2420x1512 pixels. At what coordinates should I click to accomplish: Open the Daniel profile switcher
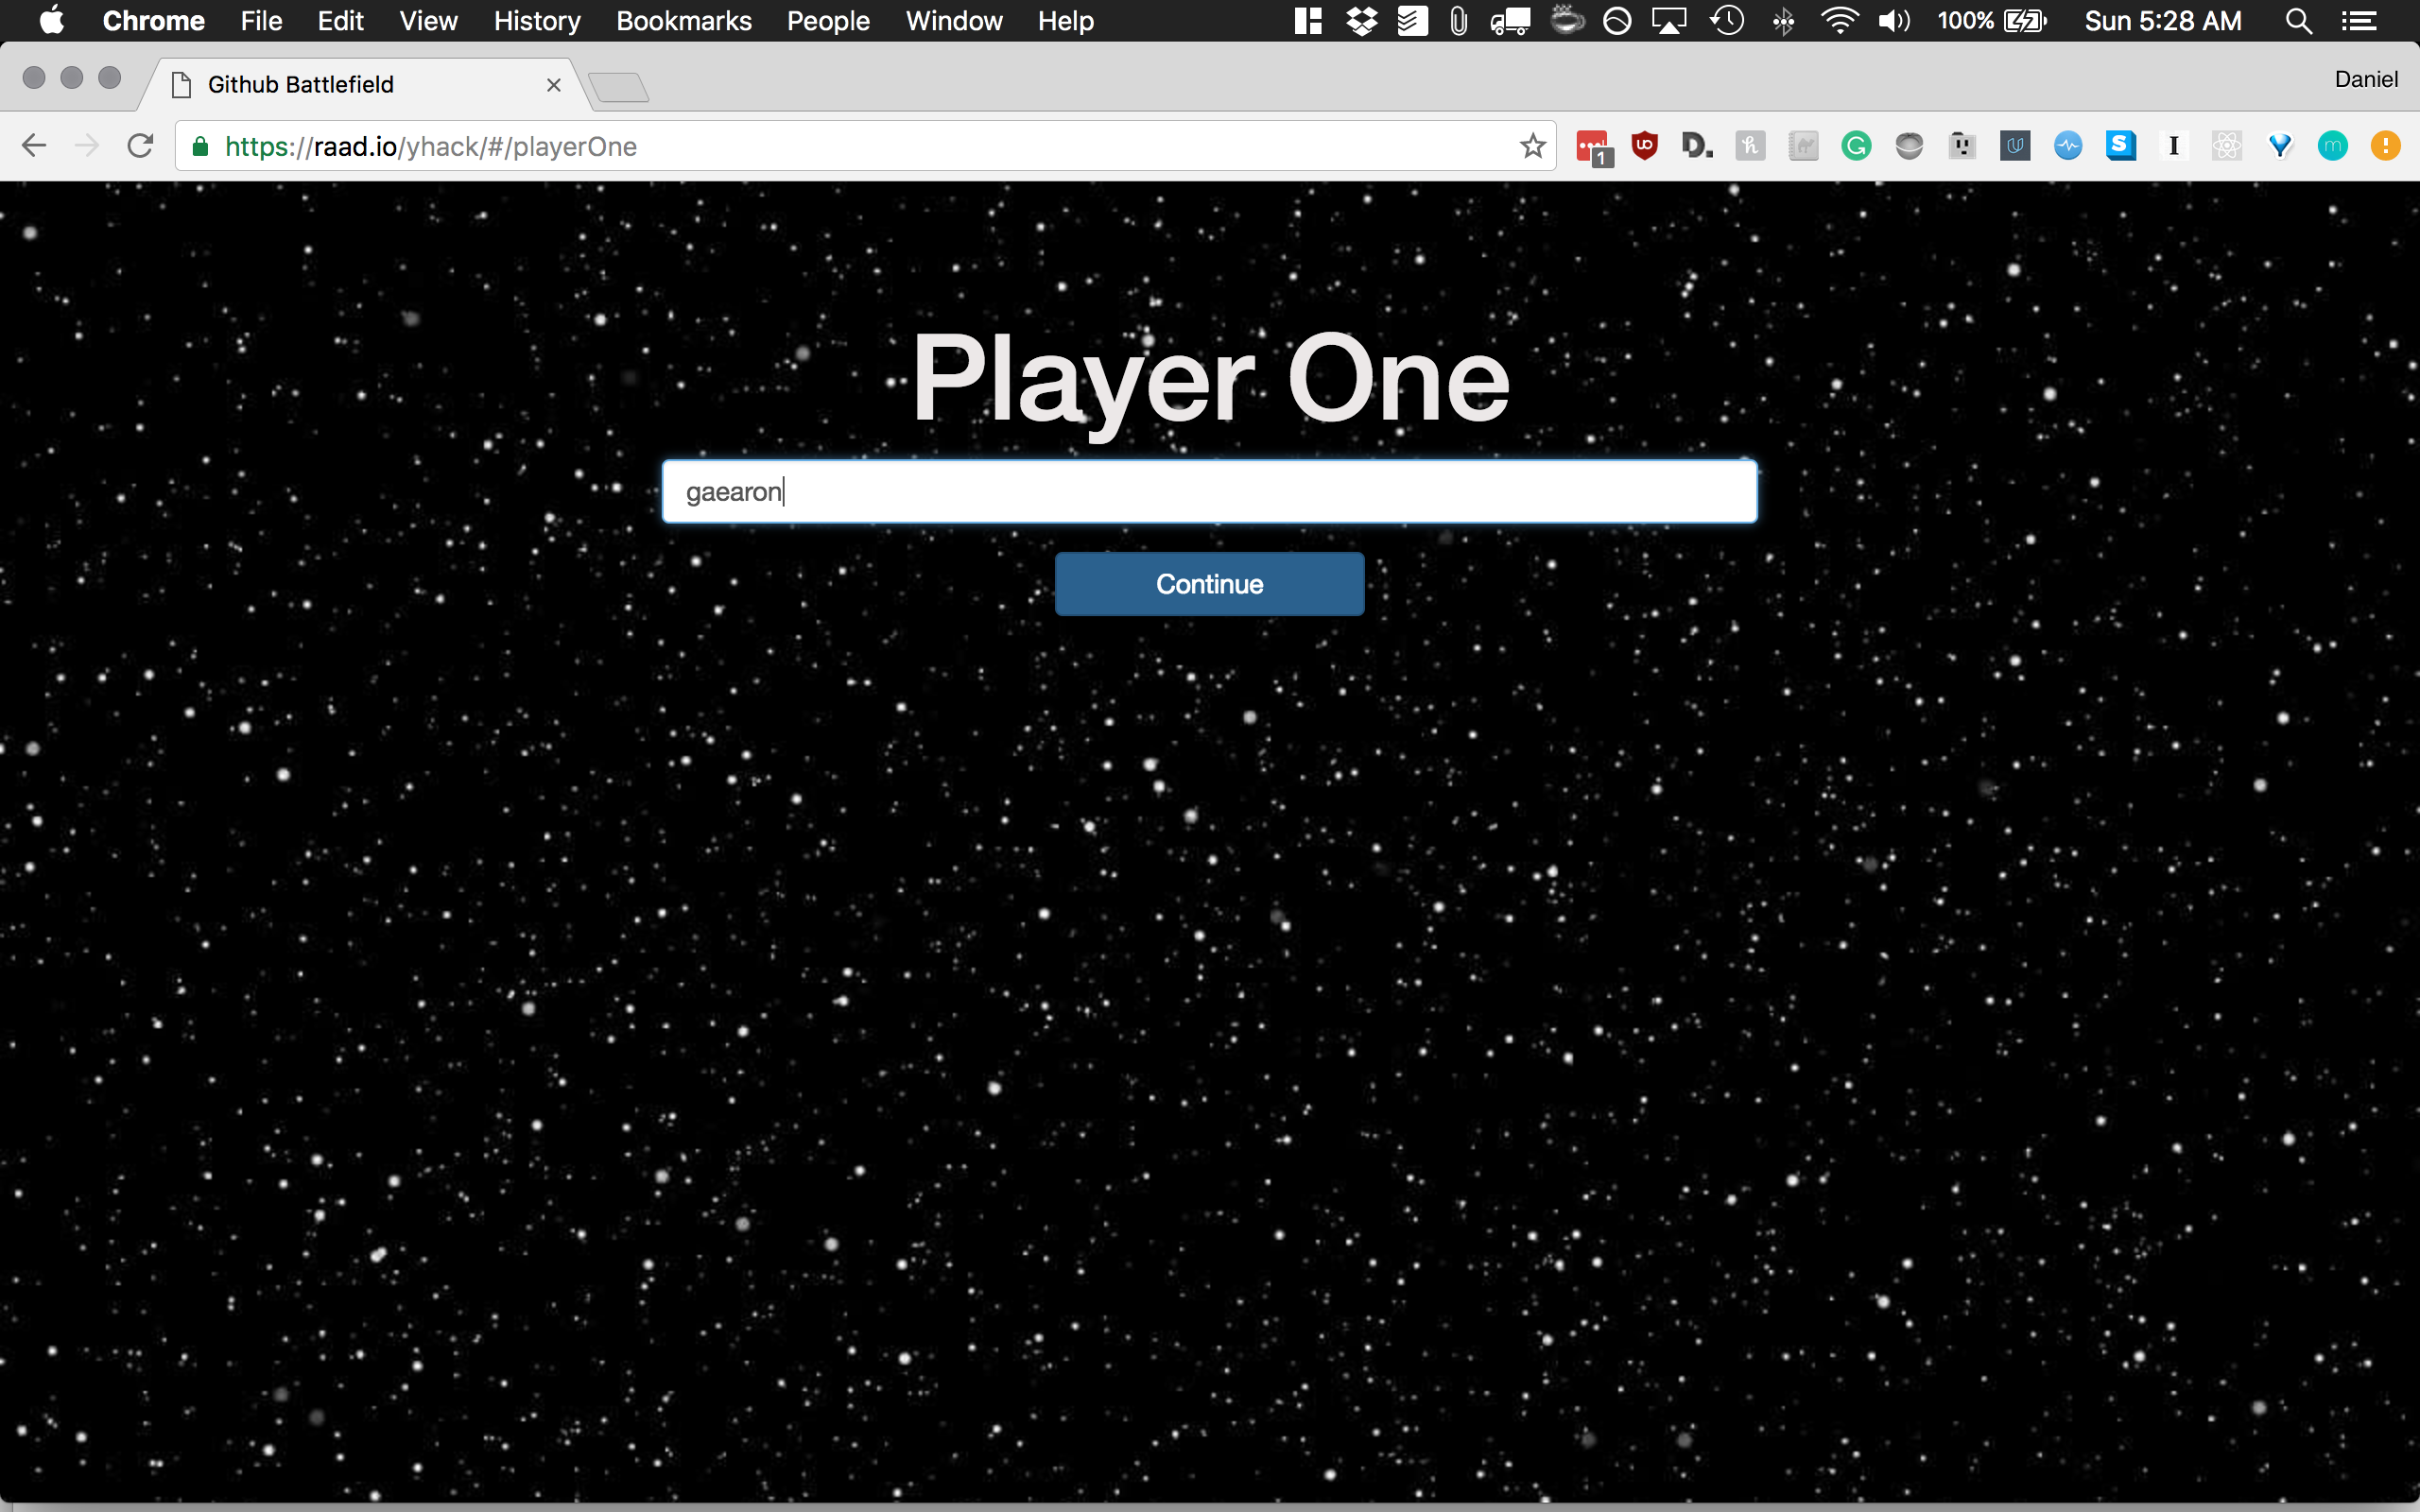coord(2365,79)
